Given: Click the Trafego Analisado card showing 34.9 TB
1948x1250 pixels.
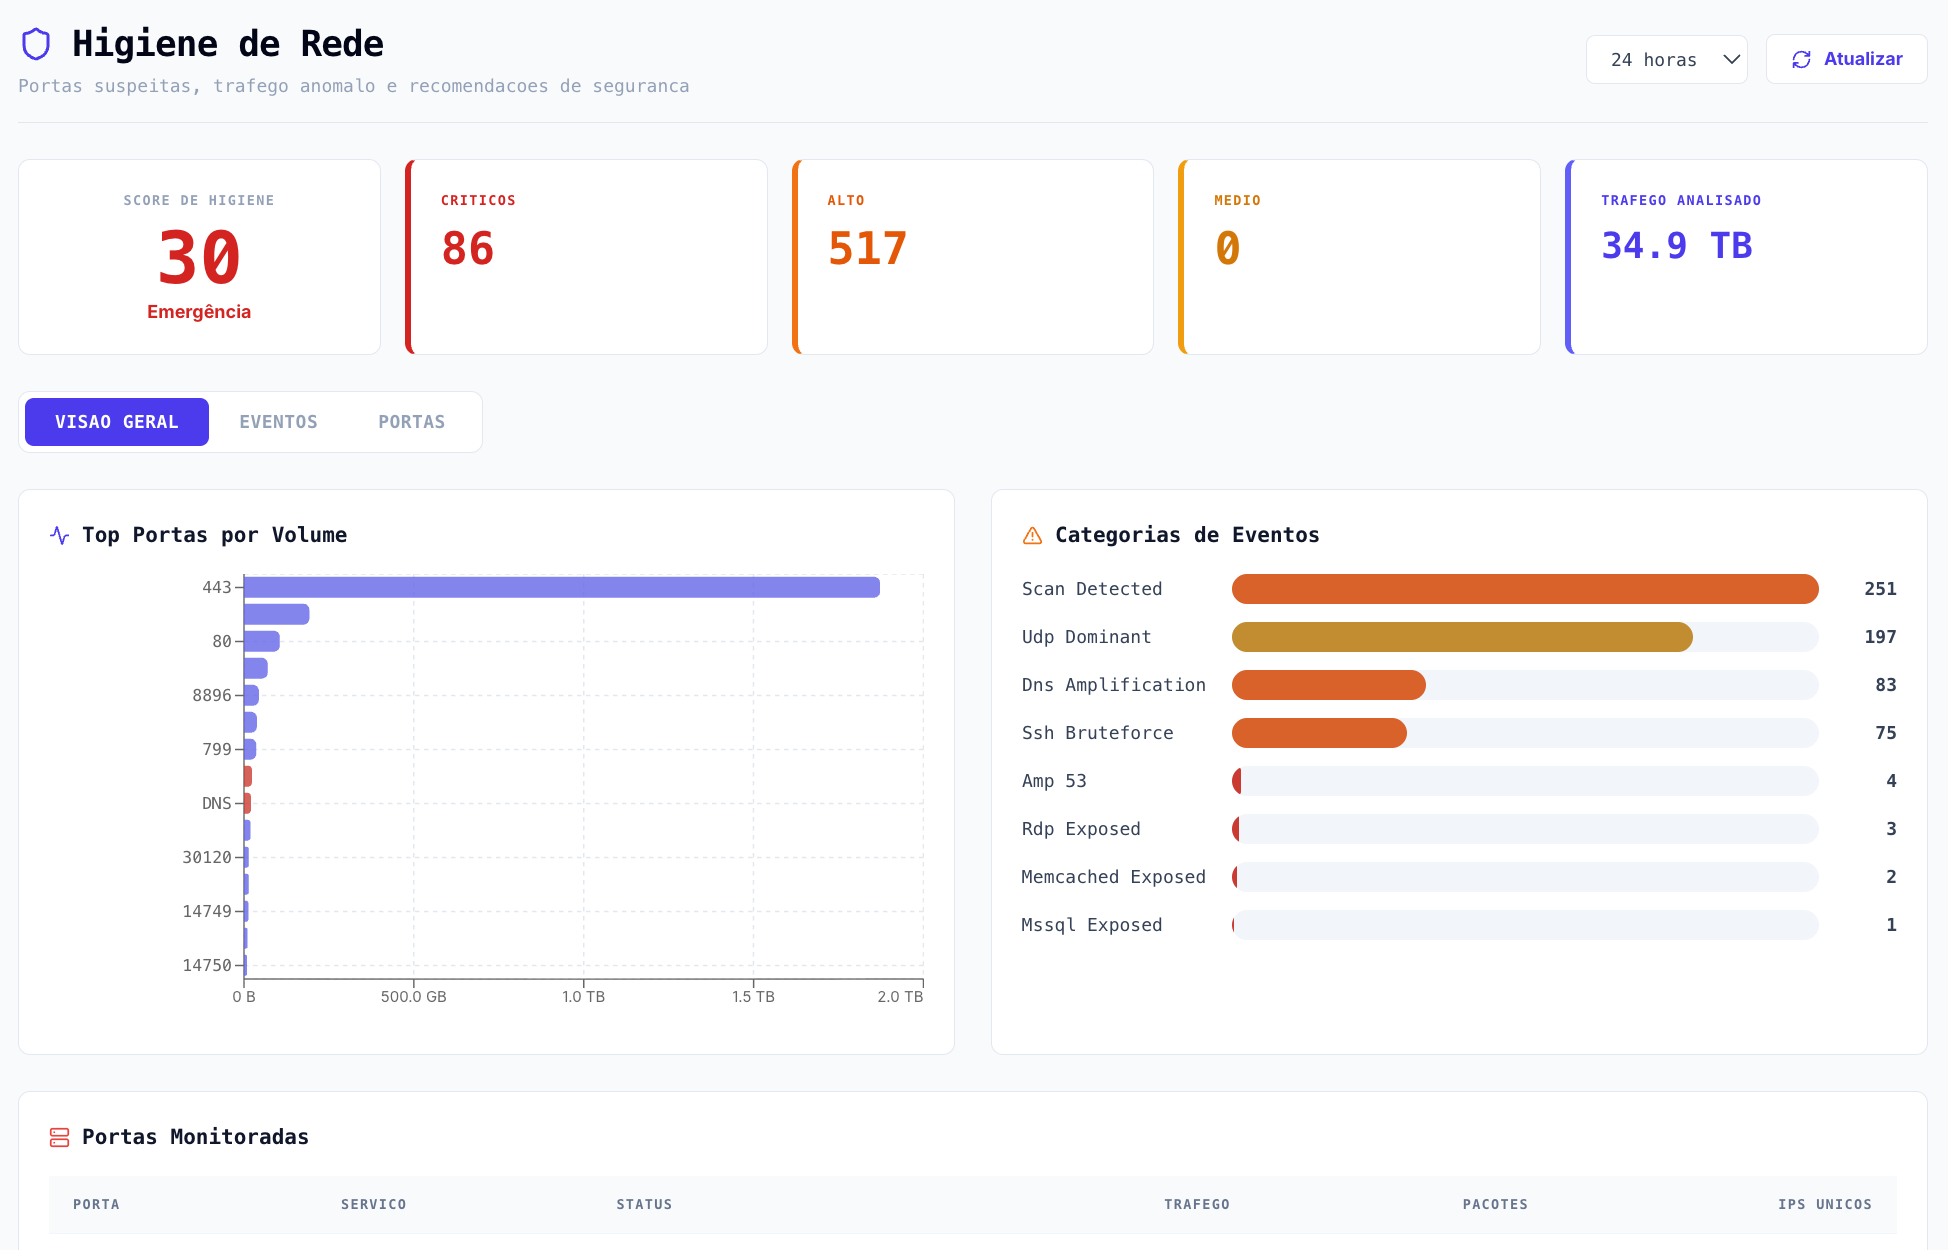Looking at the screenshot, I should pyautogui.click(x=1746, y=256).
